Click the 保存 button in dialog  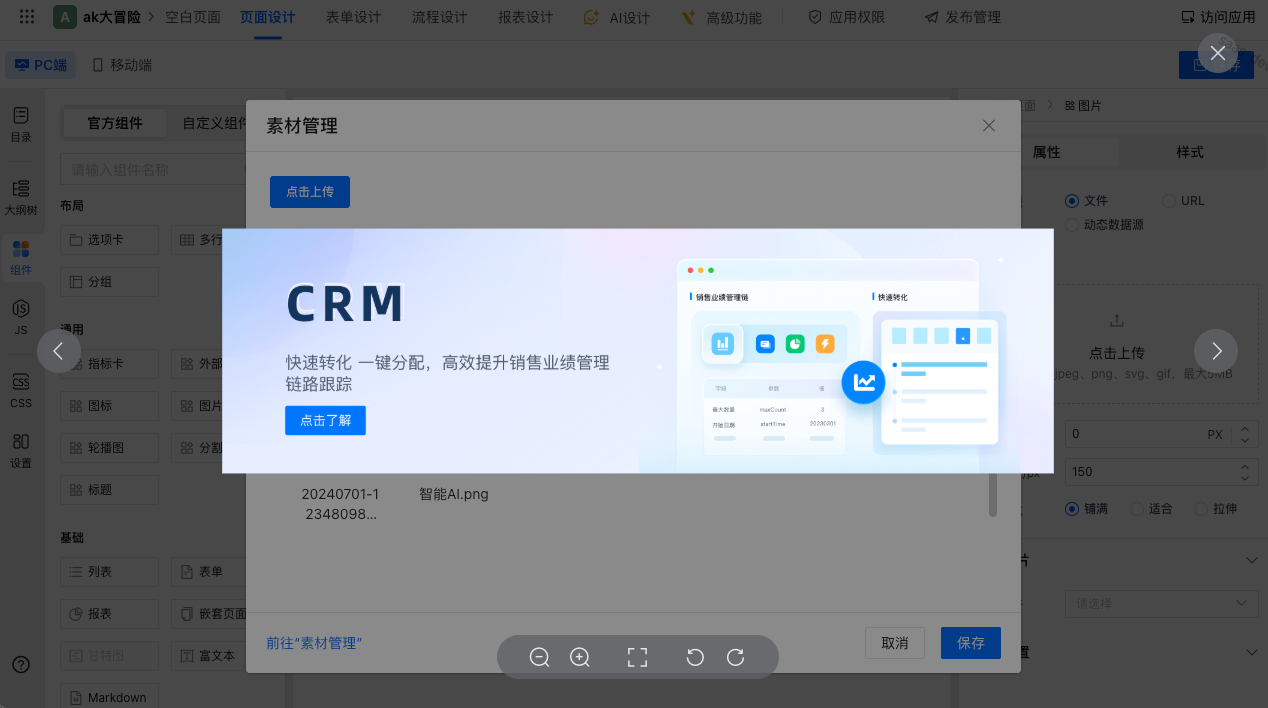[970, 643]
